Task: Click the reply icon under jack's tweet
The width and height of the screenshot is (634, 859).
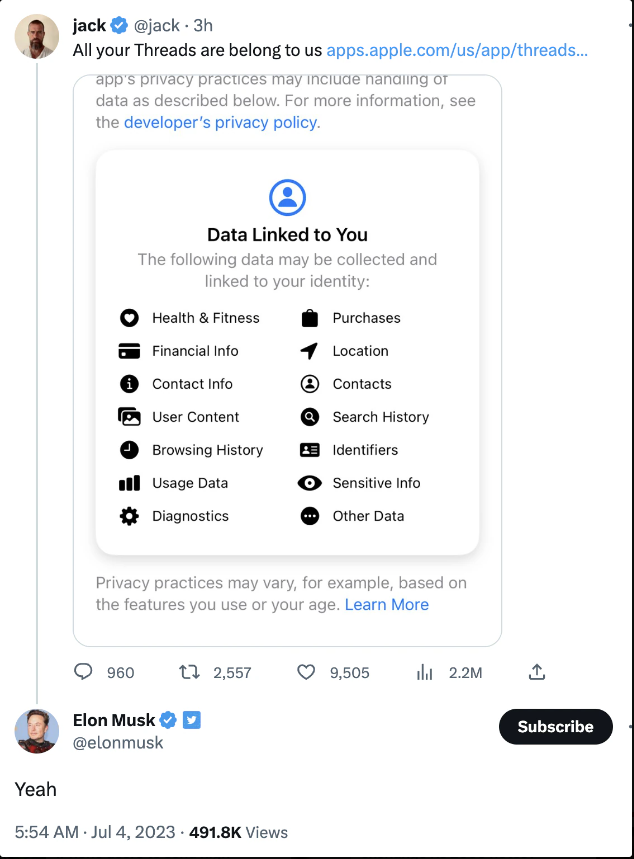Action: tap(84, 672)
